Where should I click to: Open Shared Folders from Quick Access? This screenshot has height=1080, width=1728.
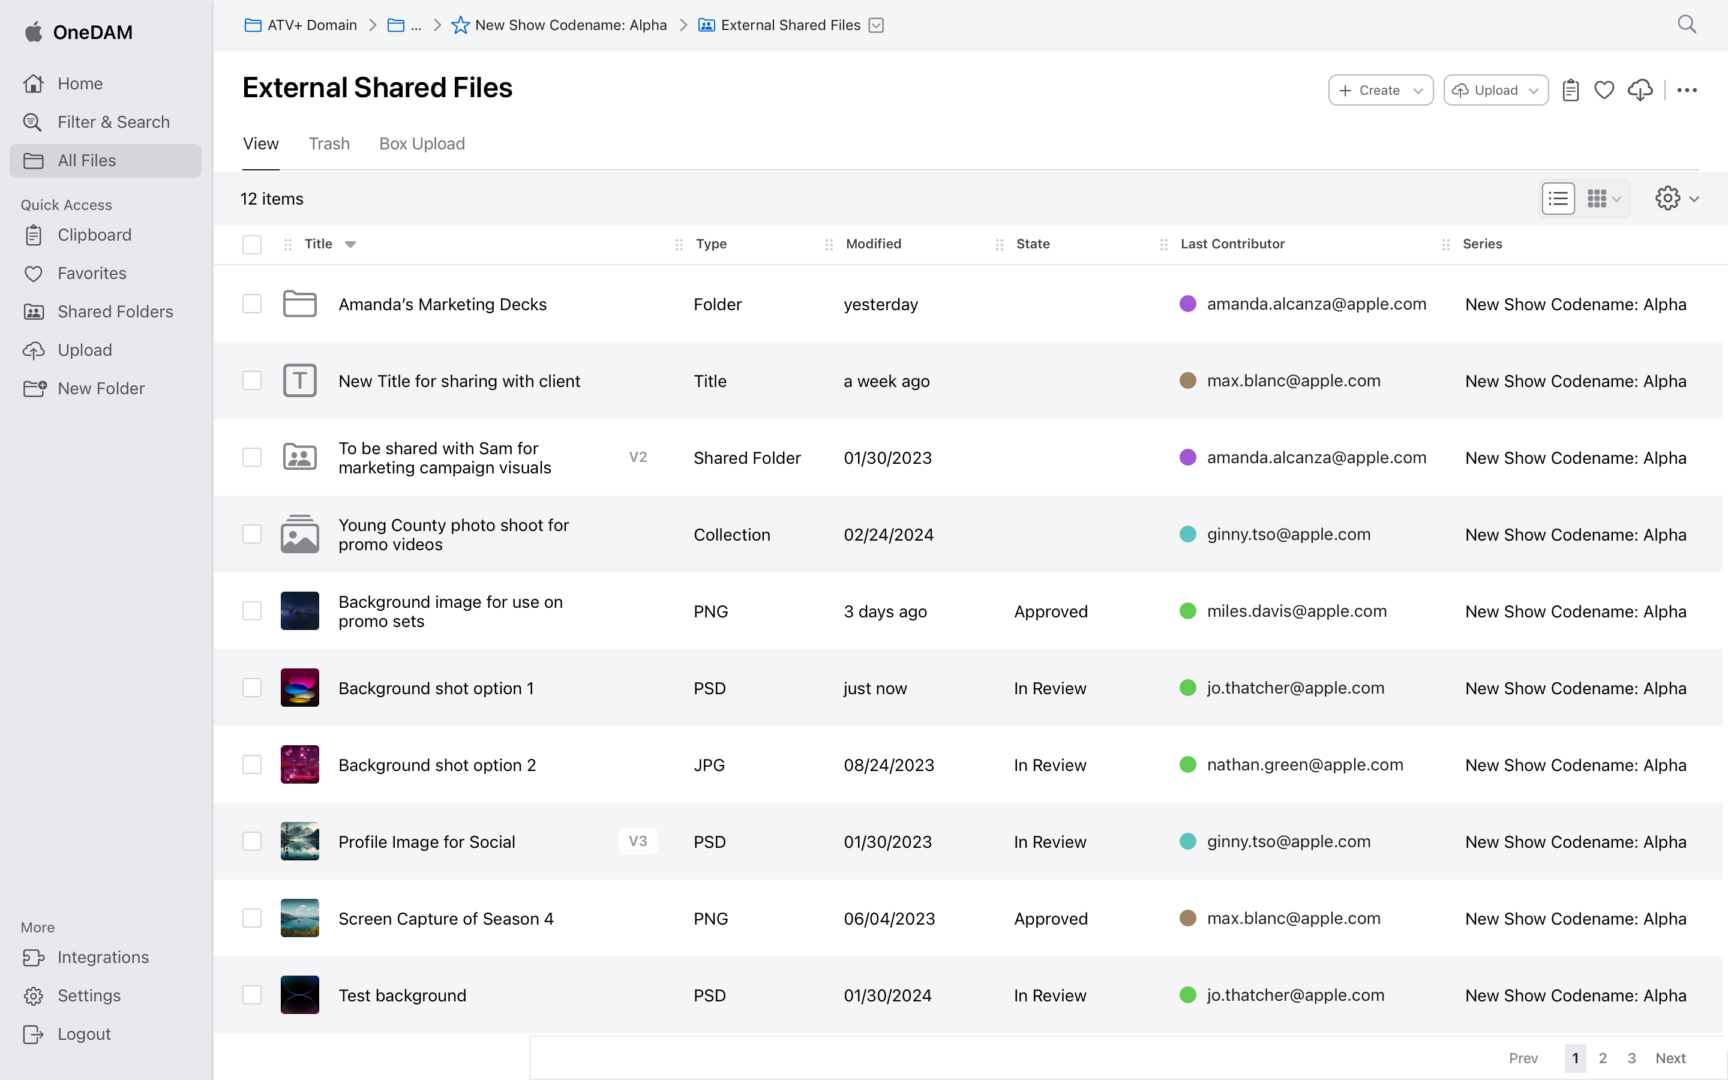[x=114, y=311]
